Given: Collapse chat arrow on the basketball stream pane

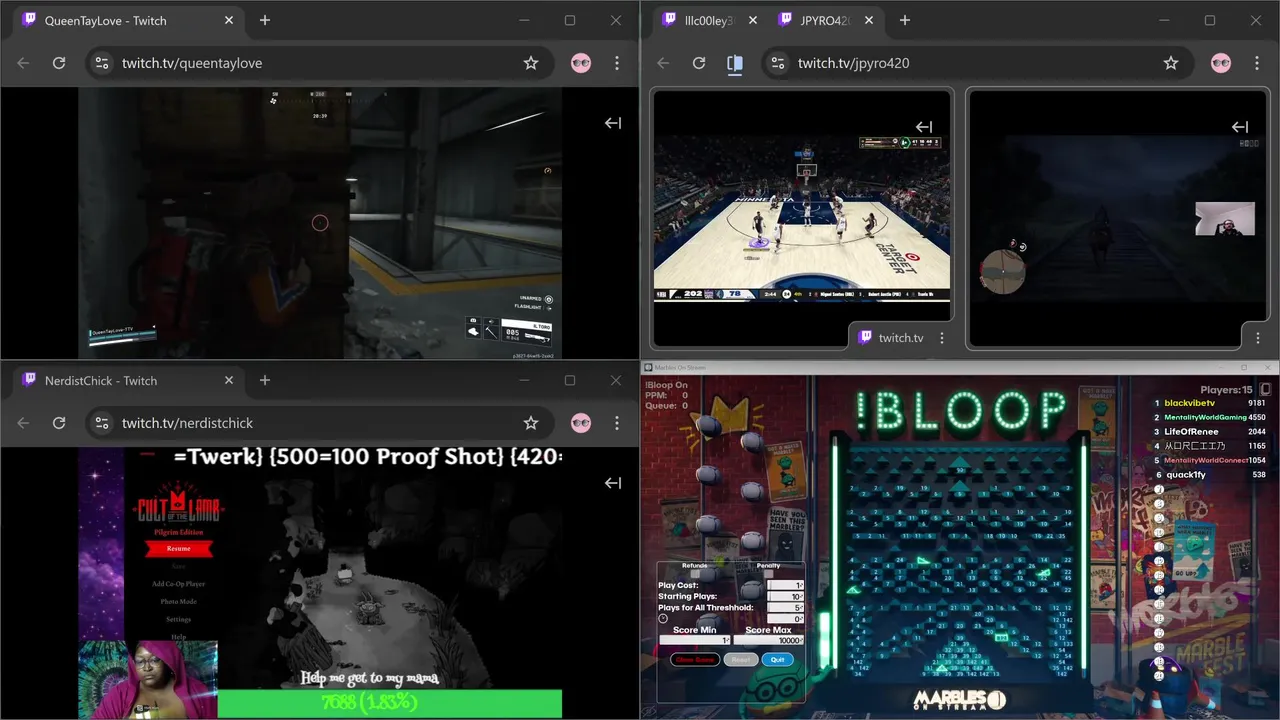Looking at the screenshot, I should (924, 127).
